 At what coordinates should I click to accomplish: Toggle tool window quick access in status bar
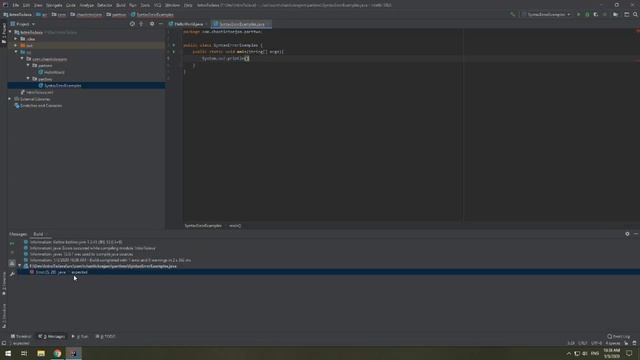[4, 343]
